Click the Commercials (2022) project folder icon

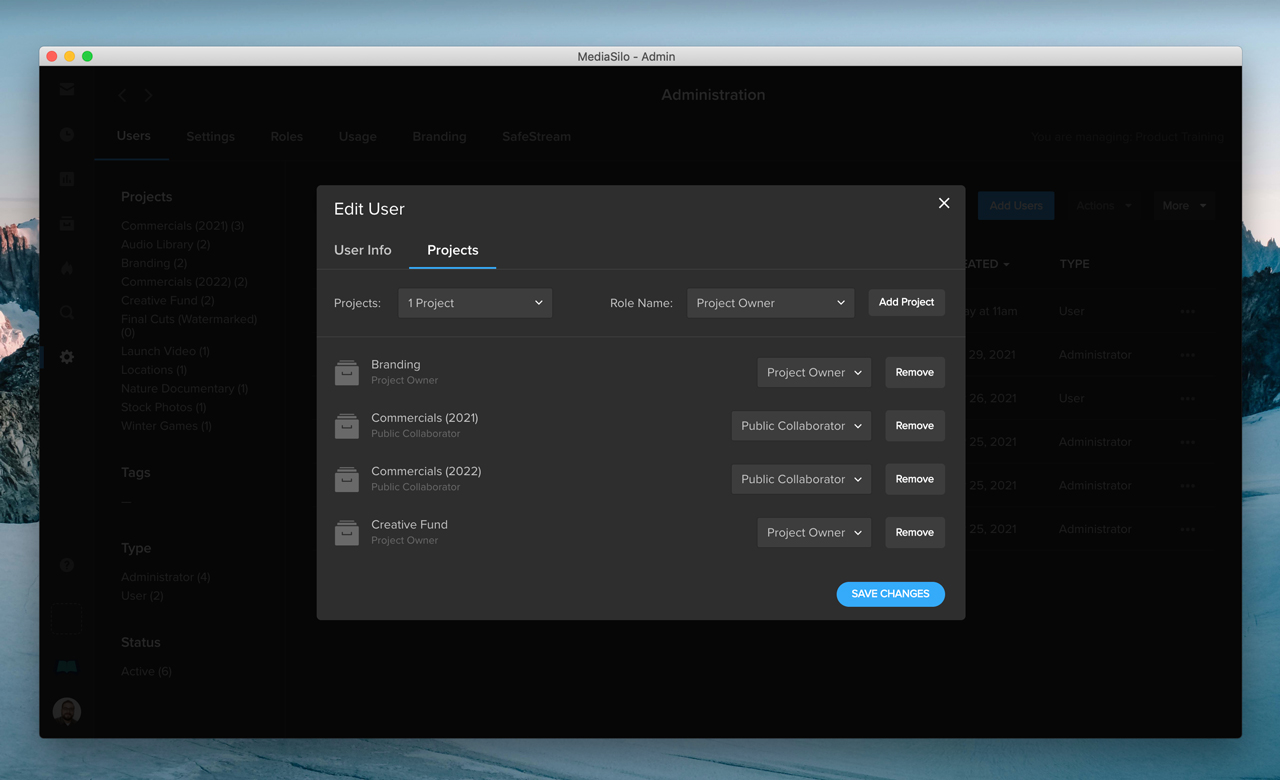347,479
